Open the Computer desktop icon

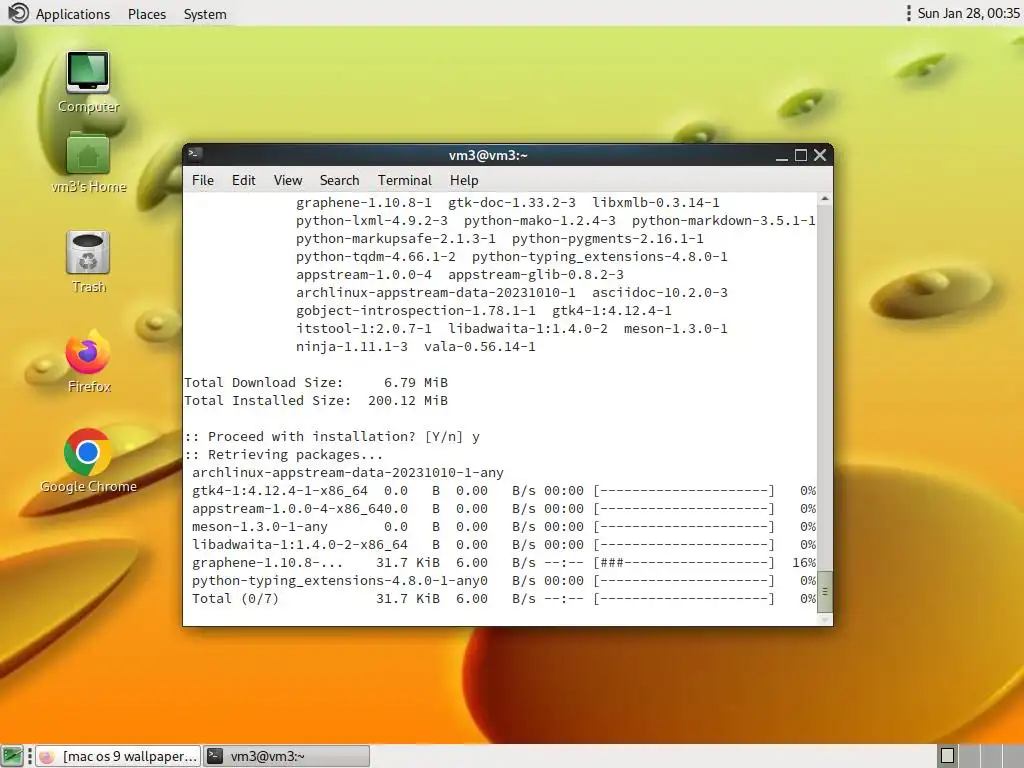88,82
